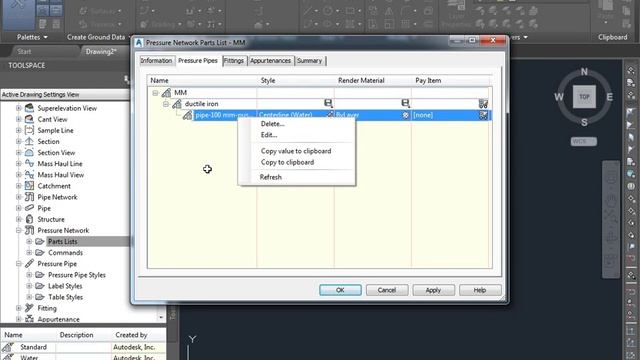Viewport: 640px width, 360px height.
Task: Choose Edit... in the context menu
Action: pos(269,135)
